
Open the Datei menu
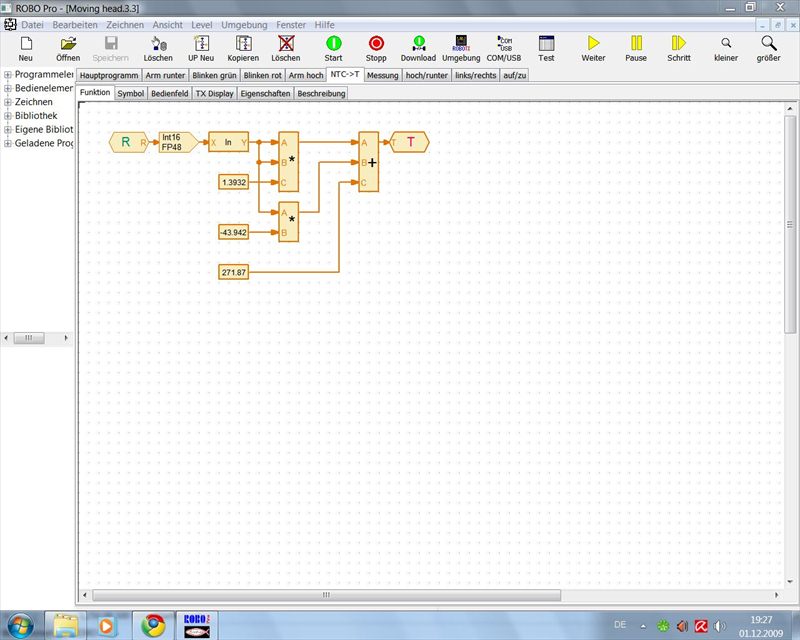32,24
